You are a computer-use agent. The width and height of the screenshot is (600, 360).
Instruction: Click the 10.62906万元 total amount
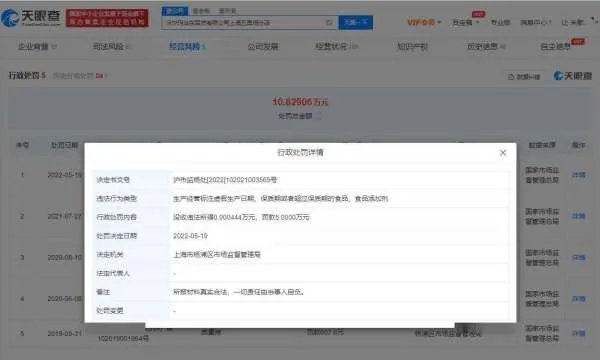(300, 102)
